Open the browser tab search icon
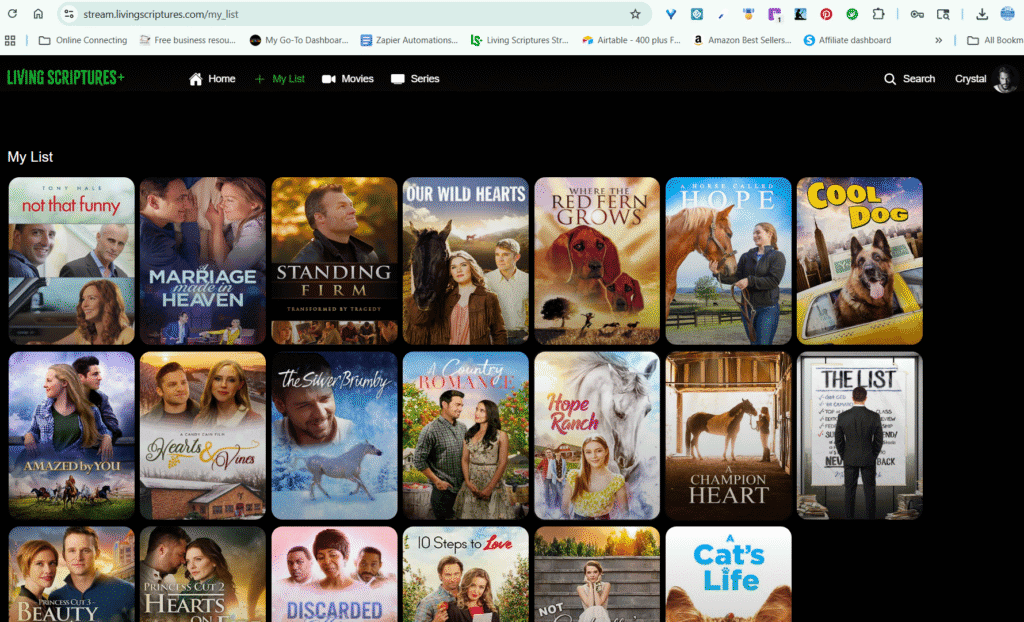This screenshot has height=622, width=1024. [943, 14]
